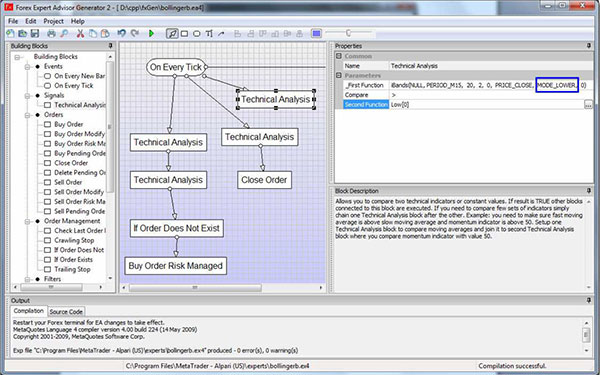This screenshot has width=600, height=375.
Task: Click the Buy Order Risk Managed block
Action: point(175,266)
